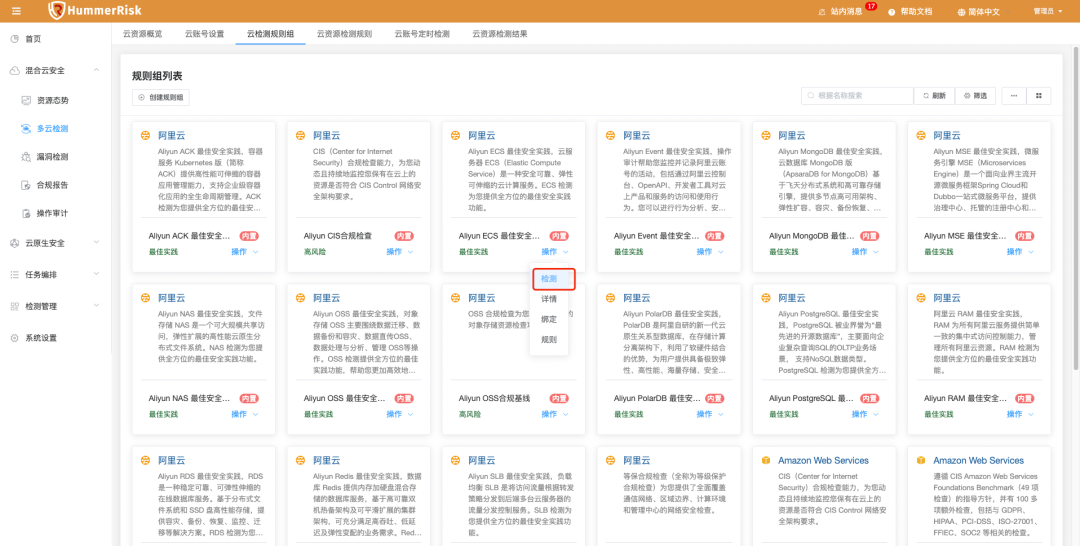Open 操作 dropdown on Aliyun PolarDB card
Screen dimensions: 1080x546
[709, 414]
